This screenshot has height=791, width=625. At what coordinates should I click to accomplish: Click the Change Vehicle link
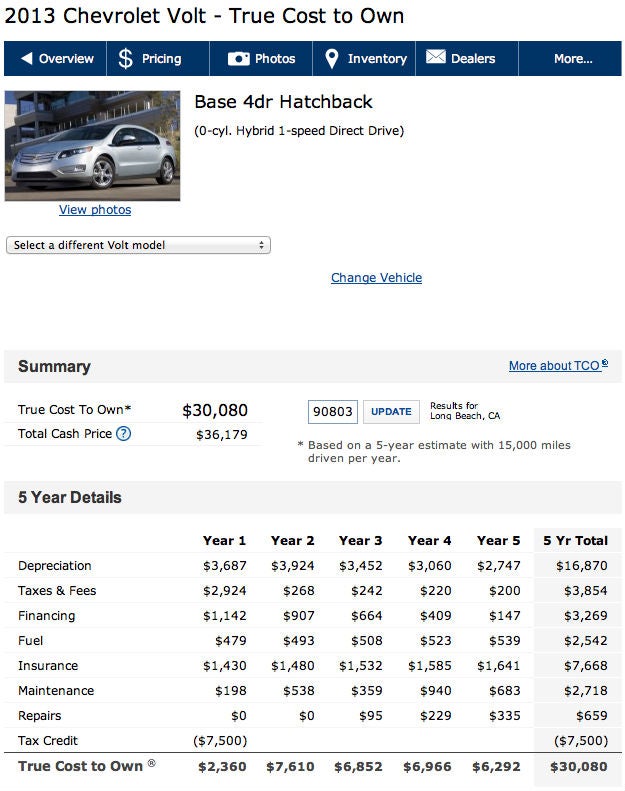(376, 277)
